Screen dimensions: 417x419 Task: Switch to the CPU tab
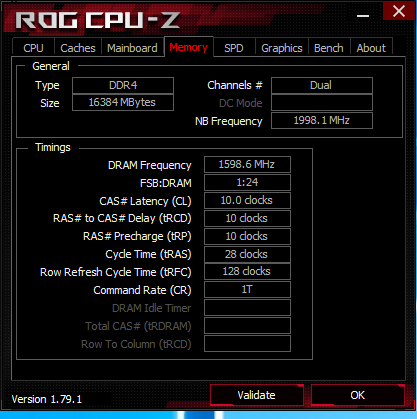(x=33, y=48)
